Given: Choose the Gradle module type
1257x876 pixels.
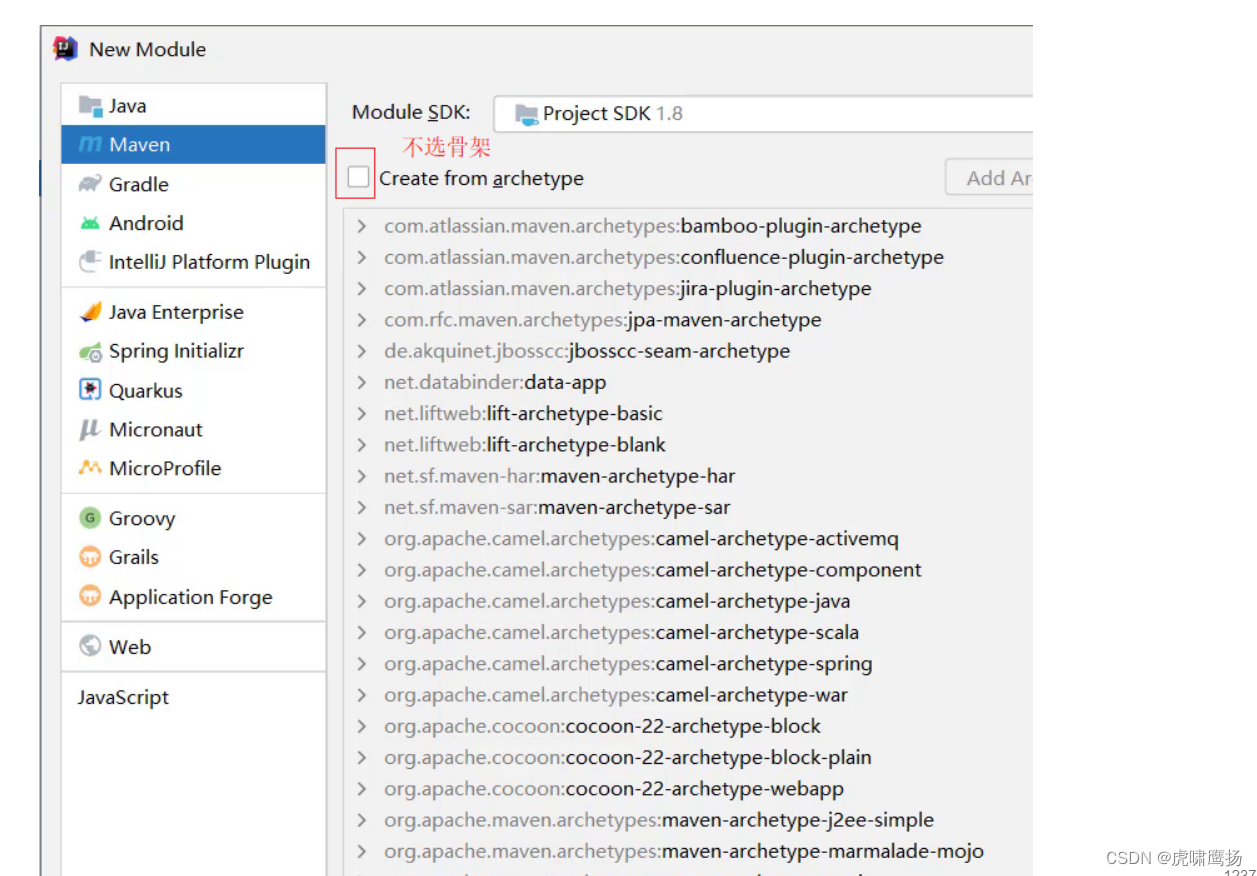Looking at the screenshot, I should click(194, 184).
